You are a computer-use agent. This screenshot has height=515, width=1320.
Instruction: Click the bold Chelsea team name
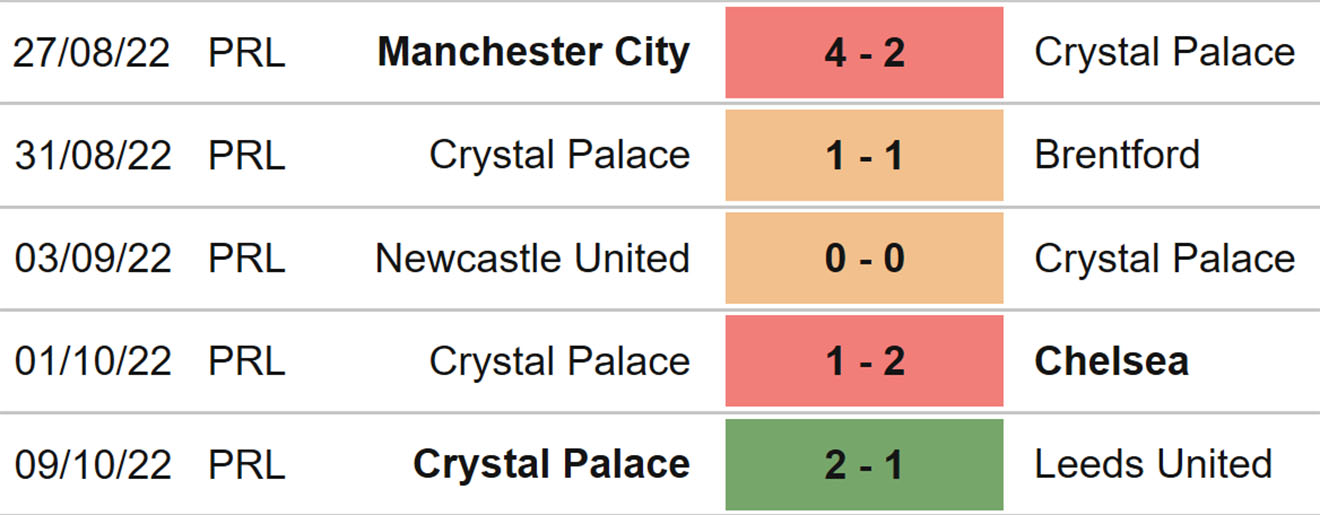point(1111,362)
